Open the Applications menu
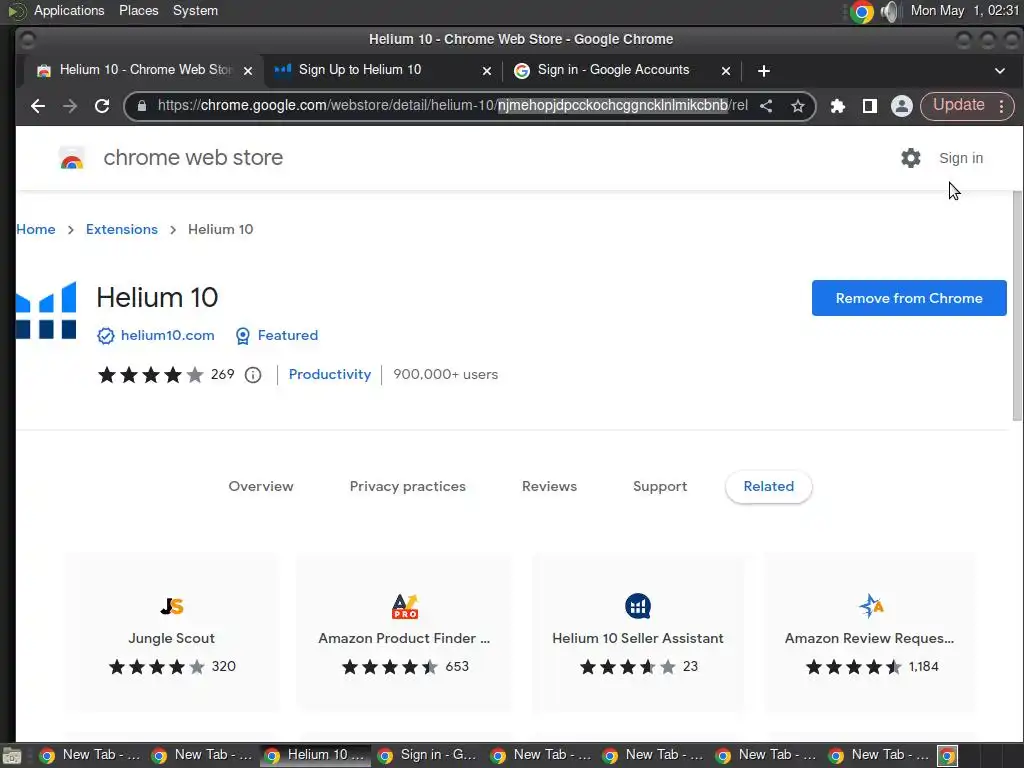This screenshot has width=1024, height=768. coord(69,10)
